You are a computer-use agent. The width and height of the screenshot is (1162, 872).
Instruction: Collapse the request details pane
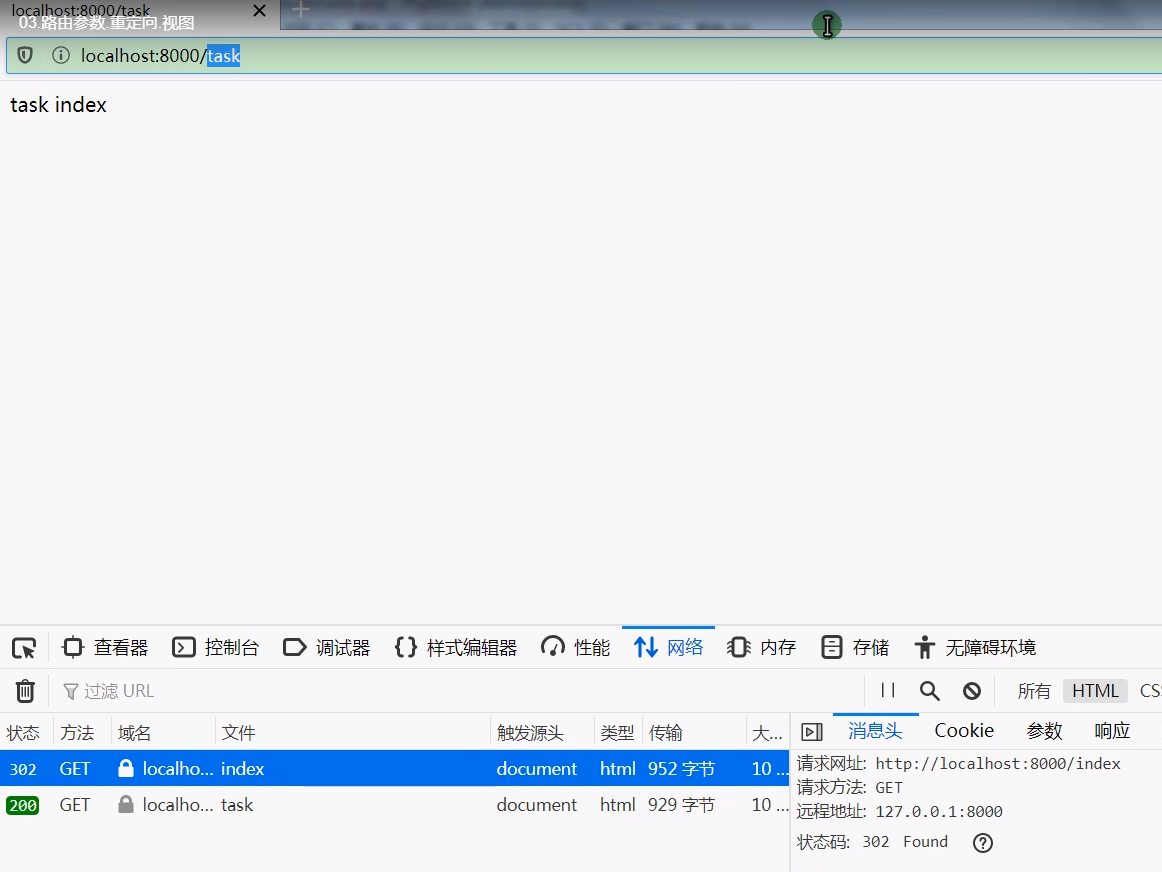(x=813, y=732)
